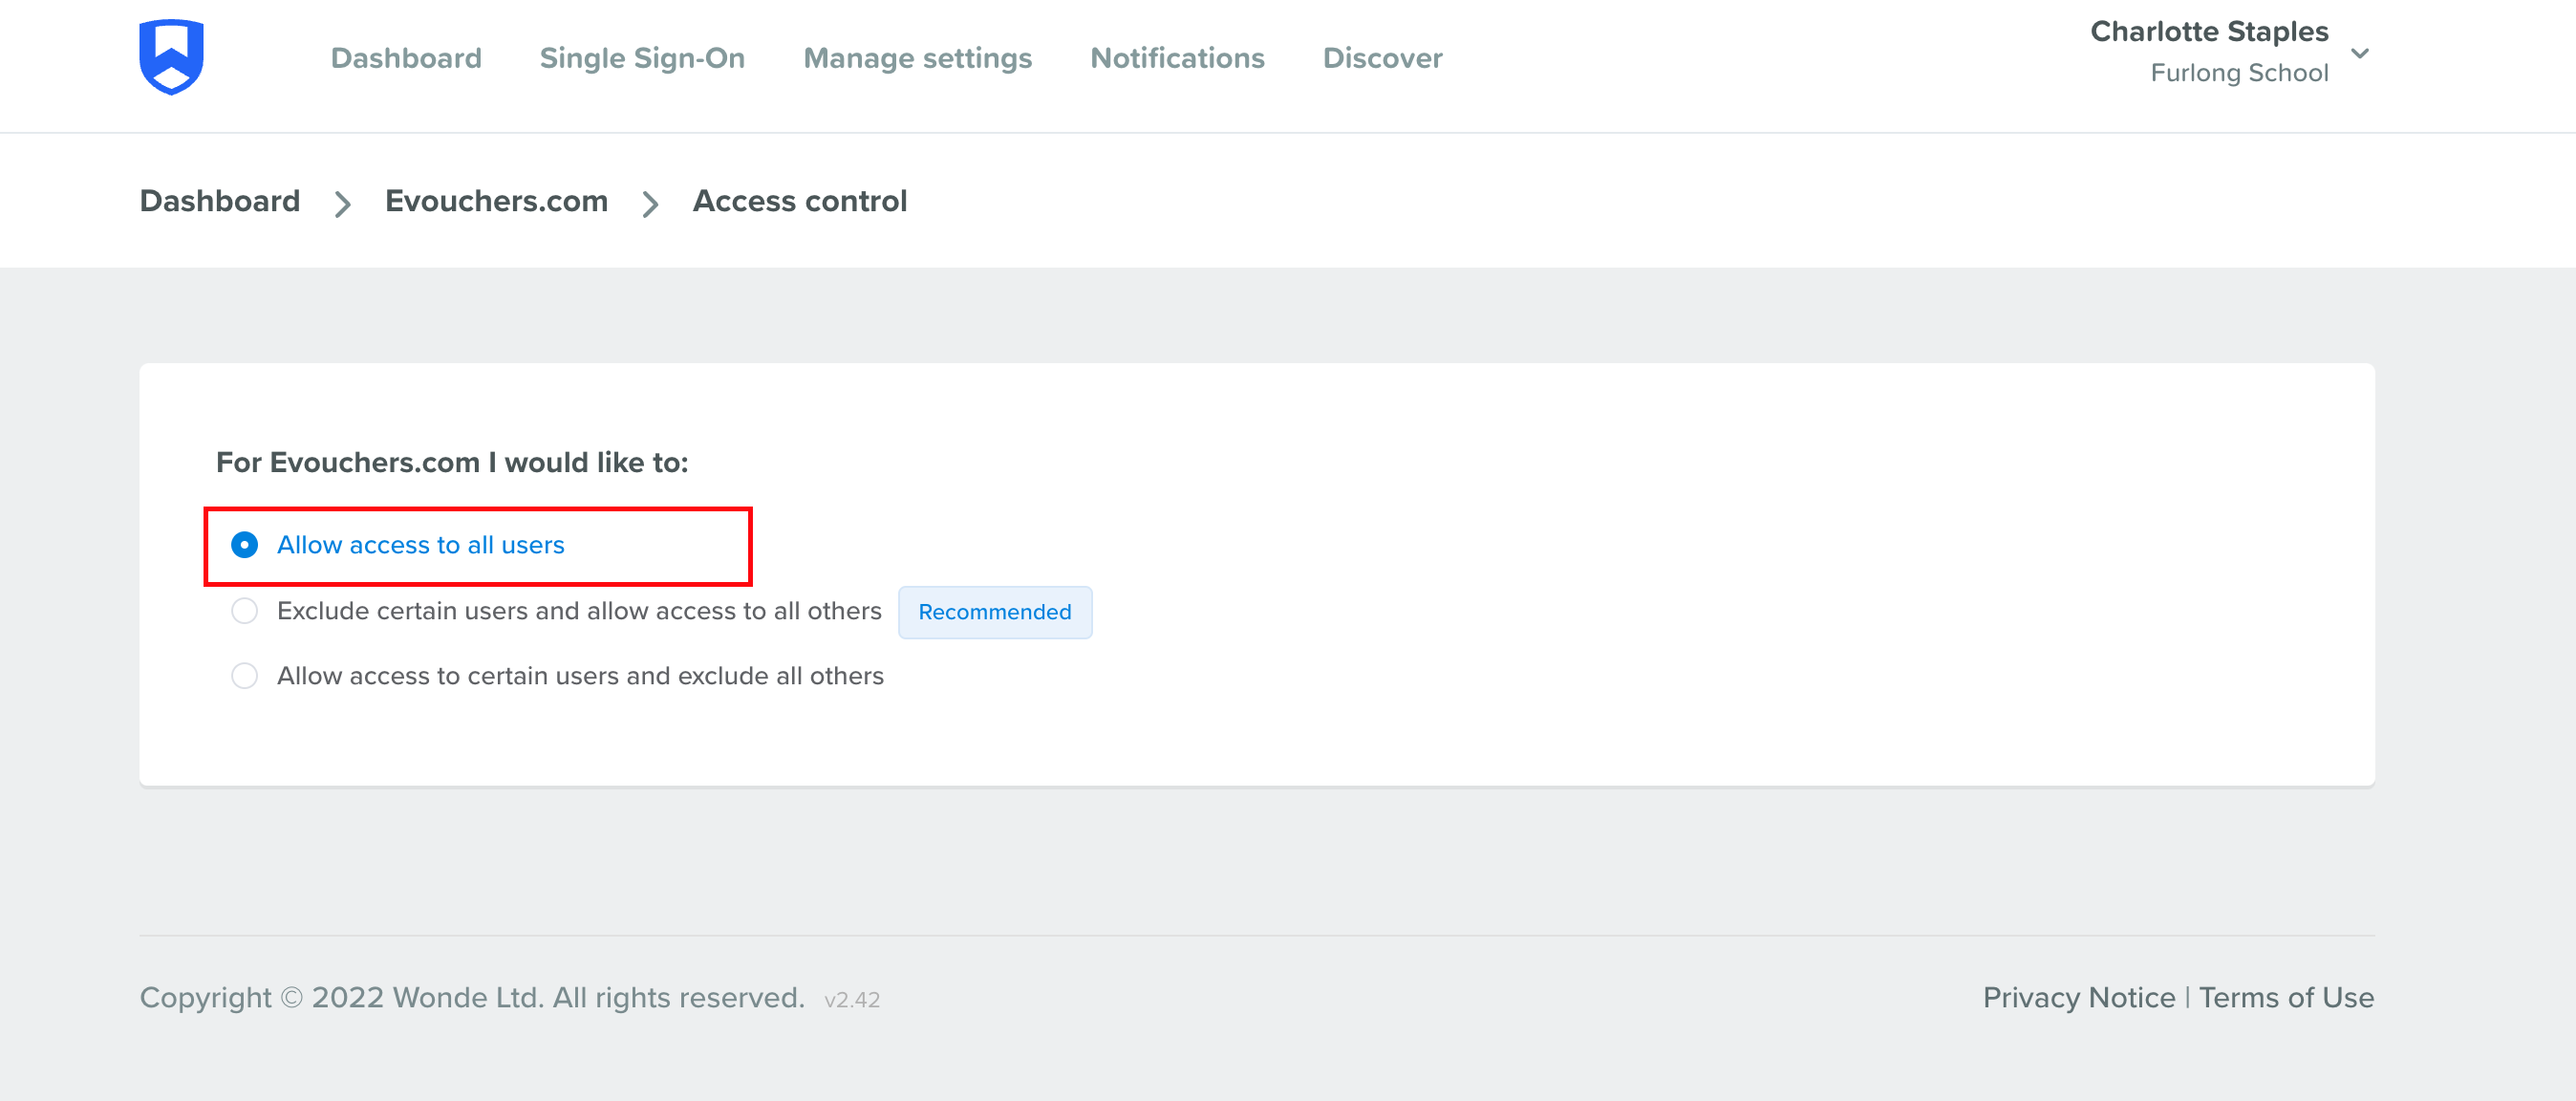Click the breadcrumb chevron after Evouchers.com
The image size is (2576, 1101).
coord(650,203)
